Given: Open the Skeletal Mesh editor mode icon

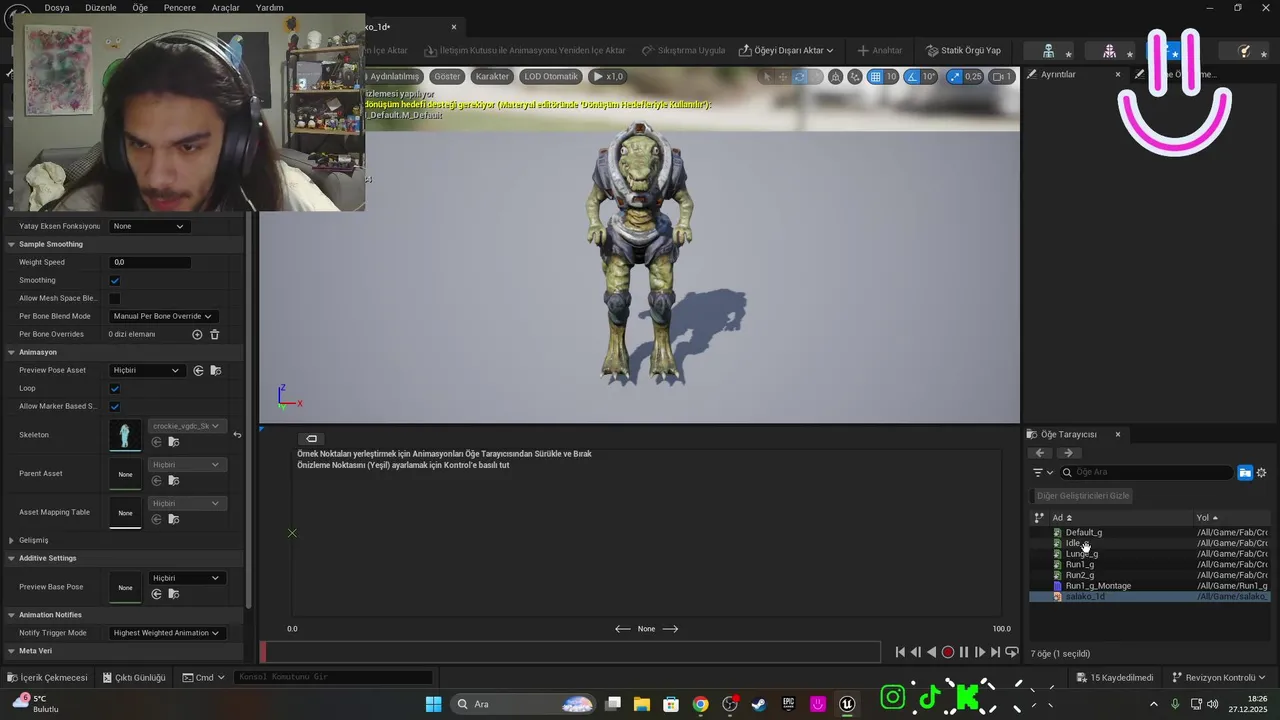Looking at the screenshot, I should (1109, 50).
